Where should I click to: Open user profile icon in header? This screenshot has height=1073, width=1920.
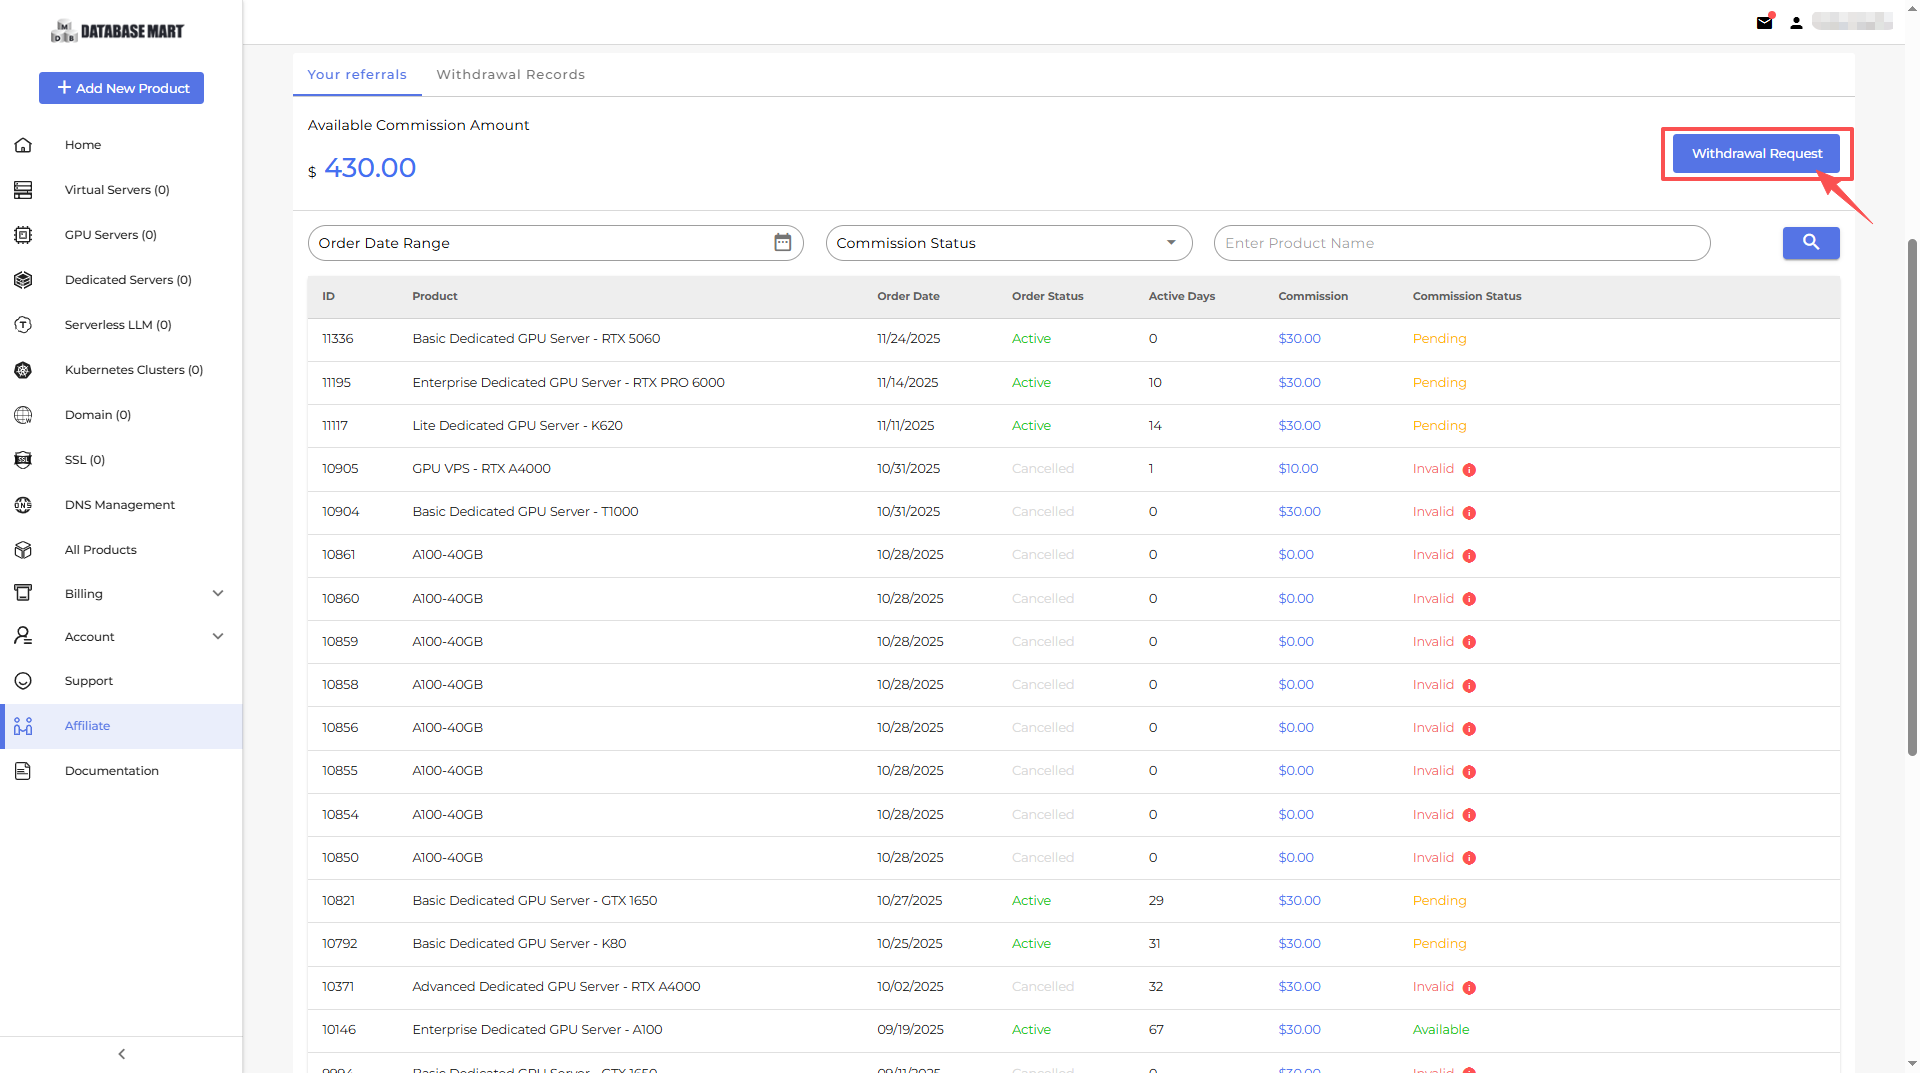pos(1796,22)
